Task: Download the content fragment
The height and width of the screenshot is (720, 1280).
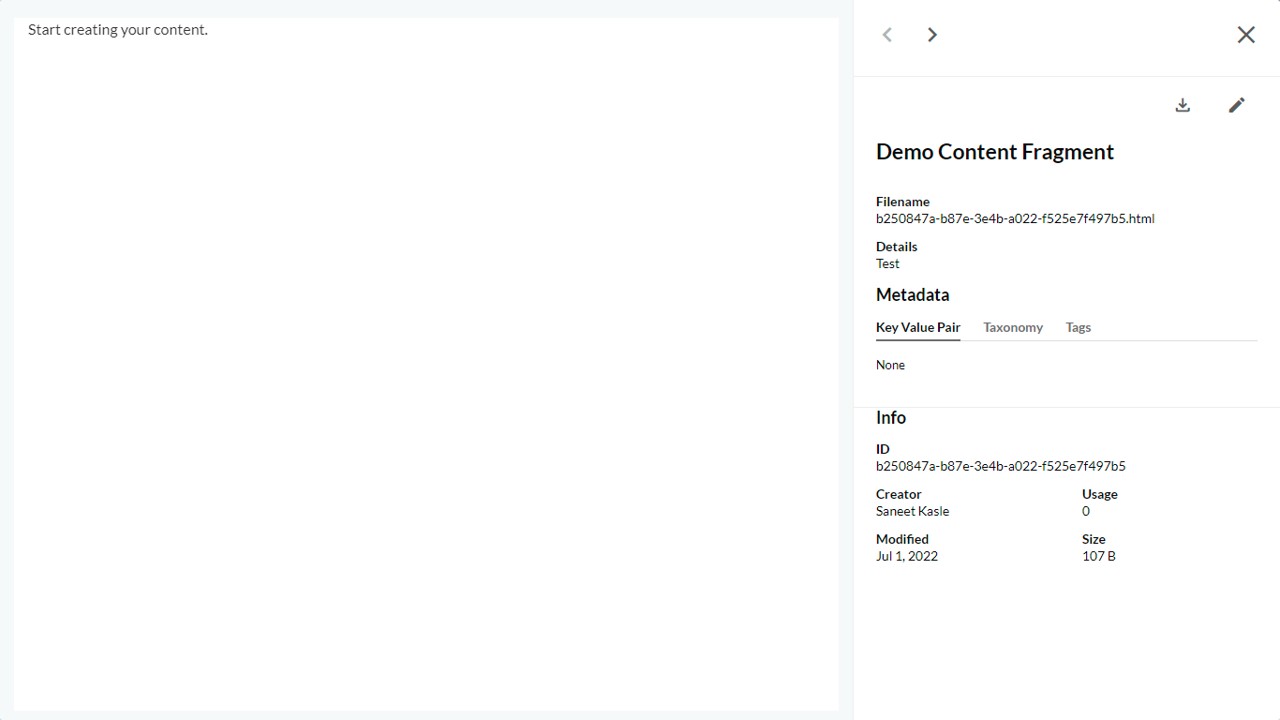Action: coord(1183,105)
